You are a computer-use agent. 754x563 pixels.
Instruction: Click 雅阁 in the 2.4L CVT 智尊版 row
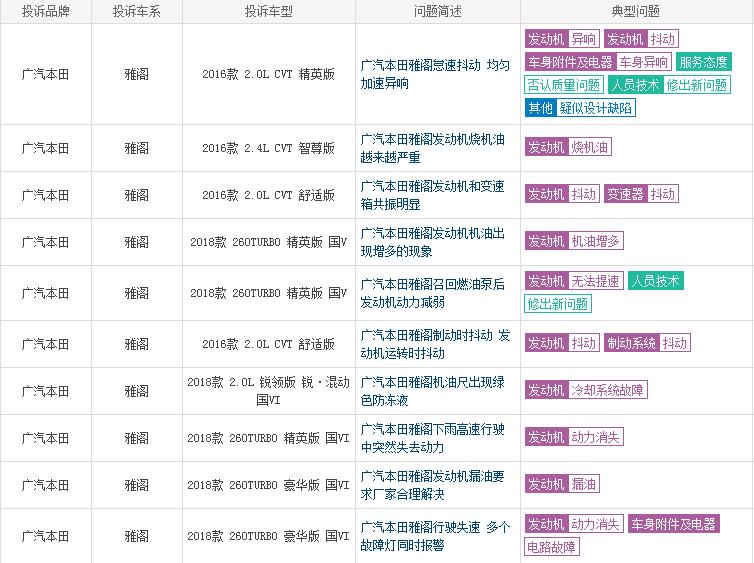click(137, 148)
